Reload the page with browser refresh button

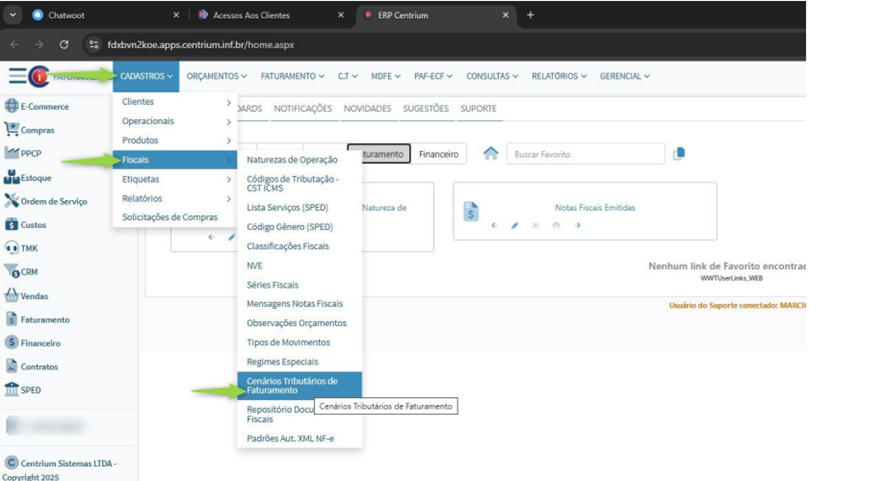click(x=64, y=45)
